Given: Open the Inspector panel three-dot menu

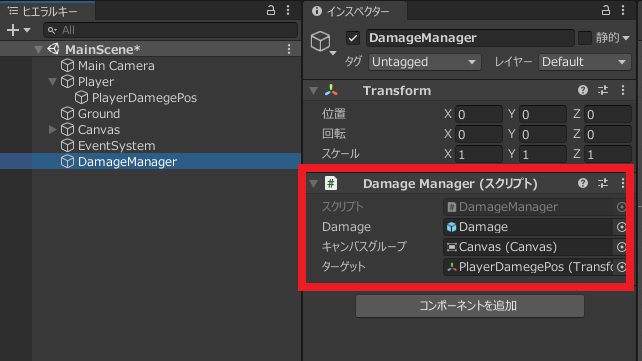Looking at the screenshot, I should coord(623,10).
